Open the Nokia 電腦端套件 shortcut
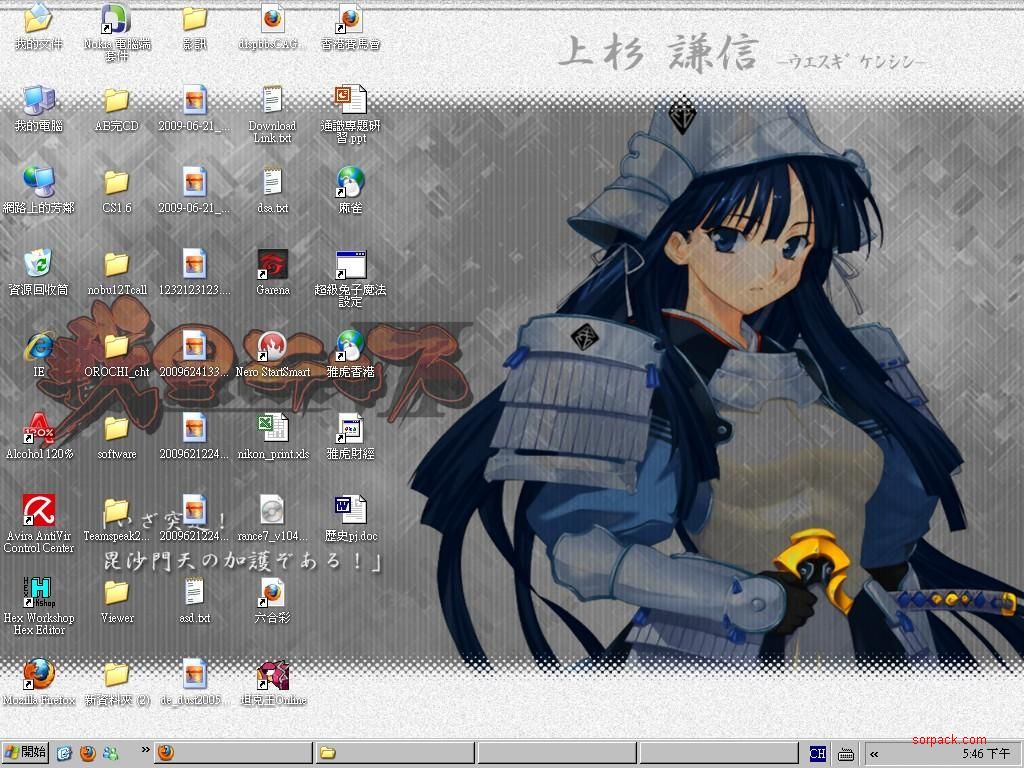Screen dimensions: 1024x768 point(116,20)
